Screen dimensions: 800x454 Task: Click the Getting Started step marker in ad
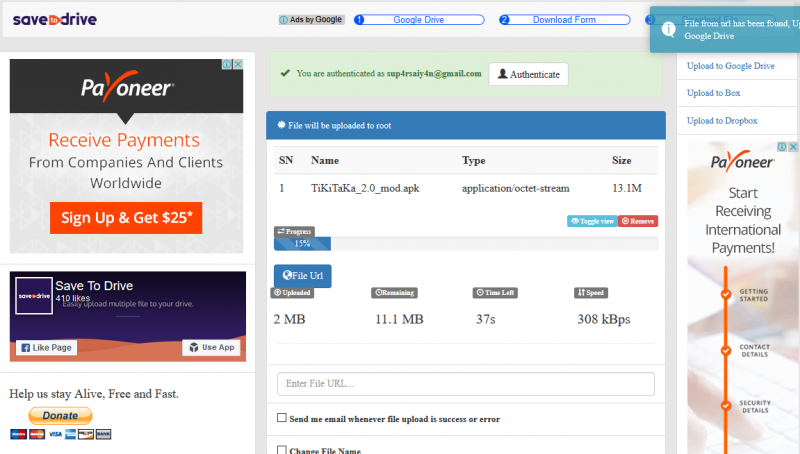726,294
